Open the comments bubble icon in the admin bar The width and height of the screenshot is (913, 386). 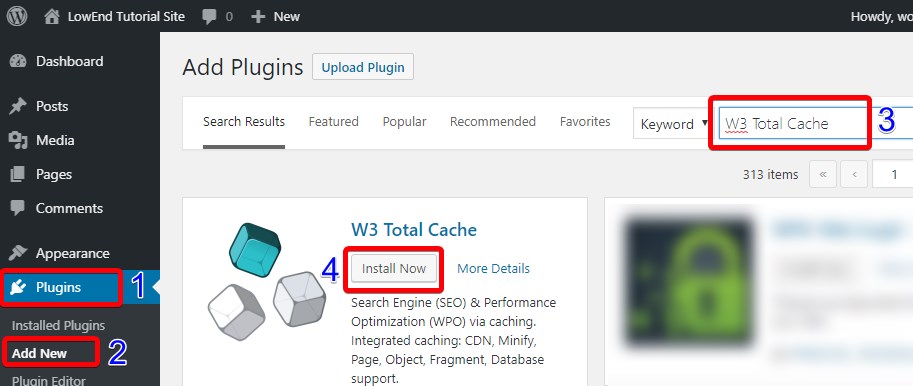[209, 17]
